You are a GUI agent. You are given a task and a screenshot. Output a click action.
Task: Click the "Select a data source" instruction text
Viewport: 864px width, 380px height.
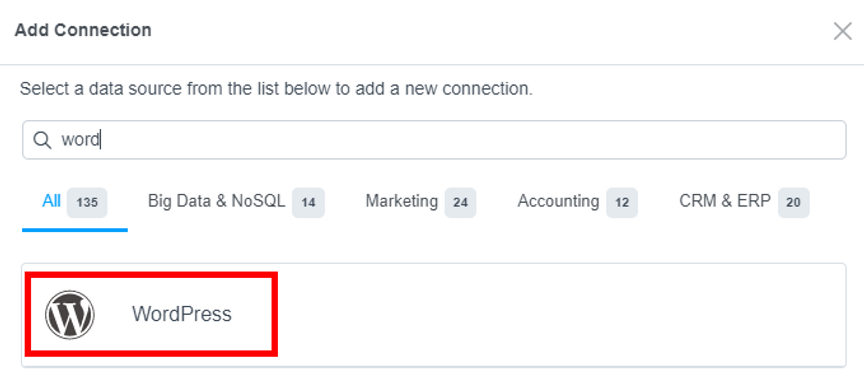(276, 89)
